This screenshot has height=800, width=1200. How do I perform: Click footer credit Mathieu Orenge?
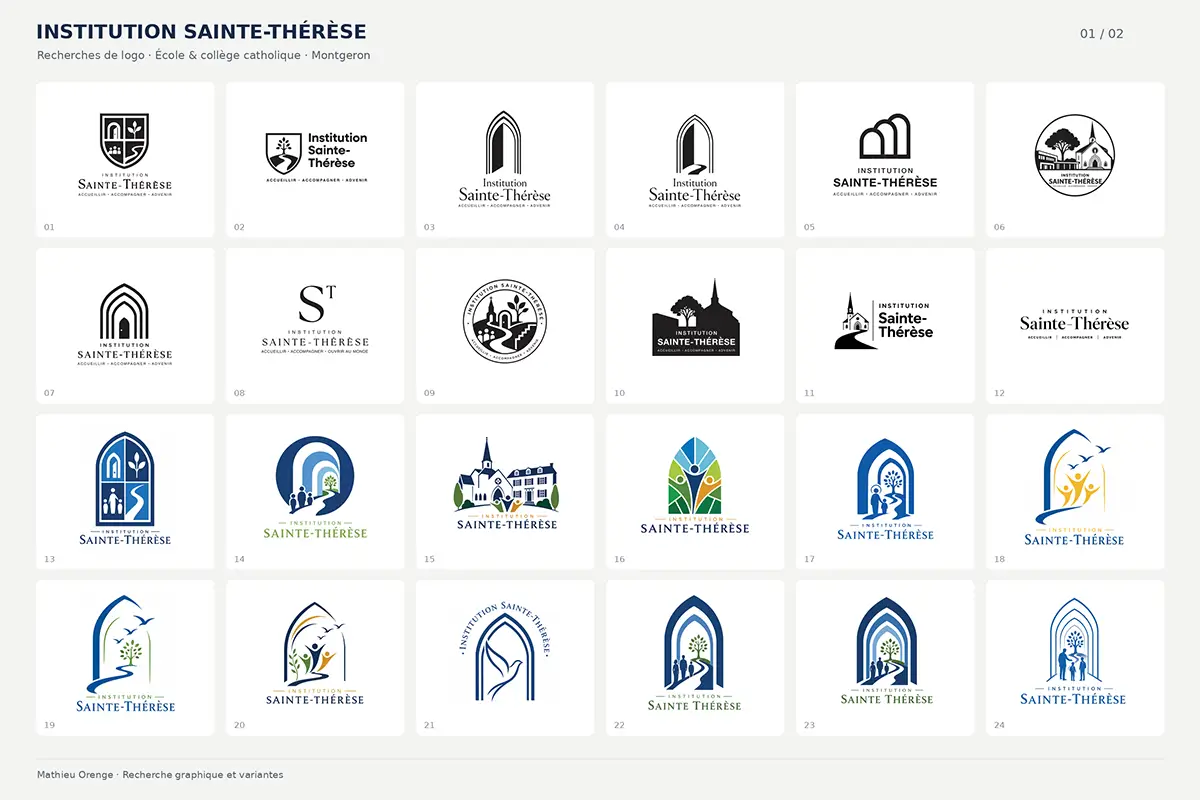(160, 775)
